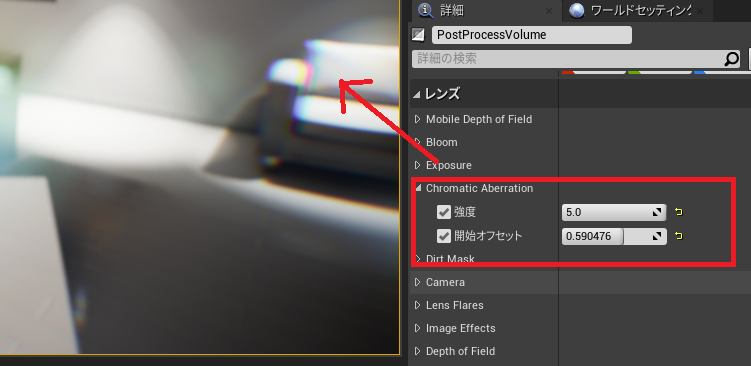This screenshot has height=366, width=751.
Task: Expand Mobile Depth of Field section
Action: pyautogui.click(x=417, y=119)
